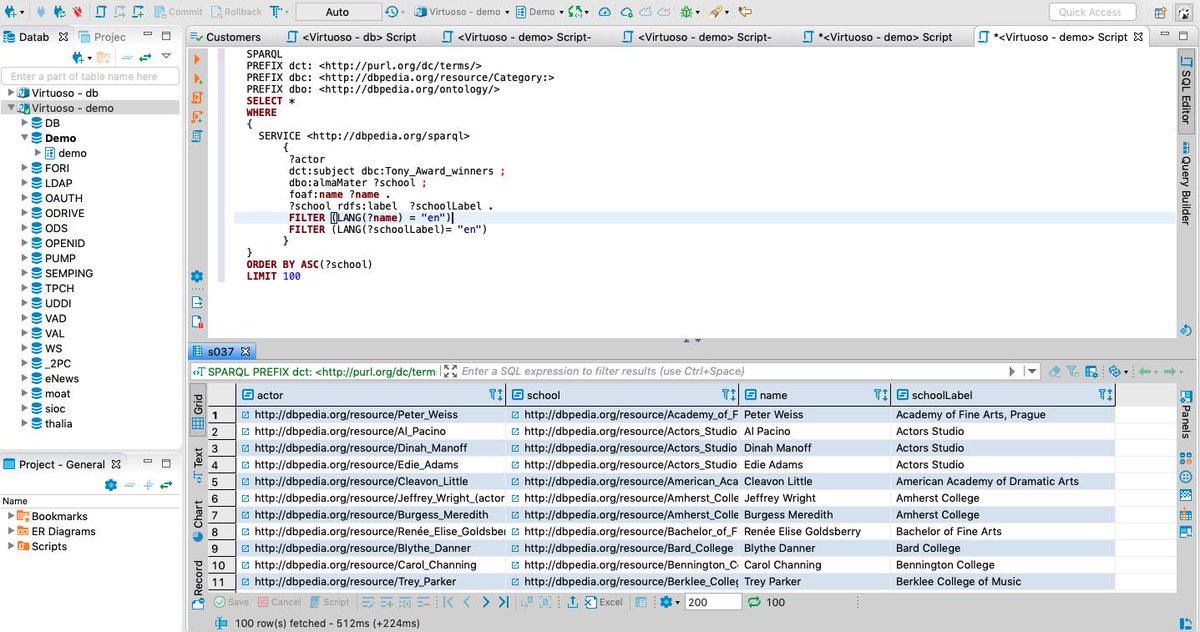Switch to the Projec navigator tab
Image resolution: width=1200 pixels, height=632 pixels.
point(103,37)
